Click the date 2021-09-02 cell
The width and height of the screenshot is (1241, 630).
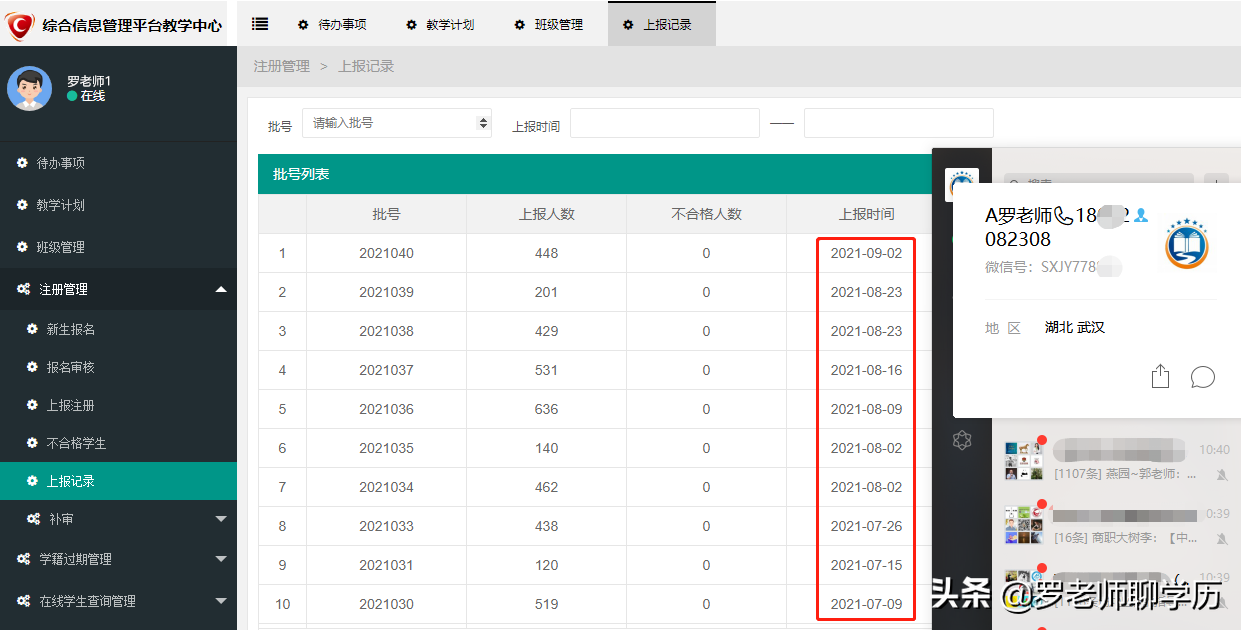pos(866,253)
